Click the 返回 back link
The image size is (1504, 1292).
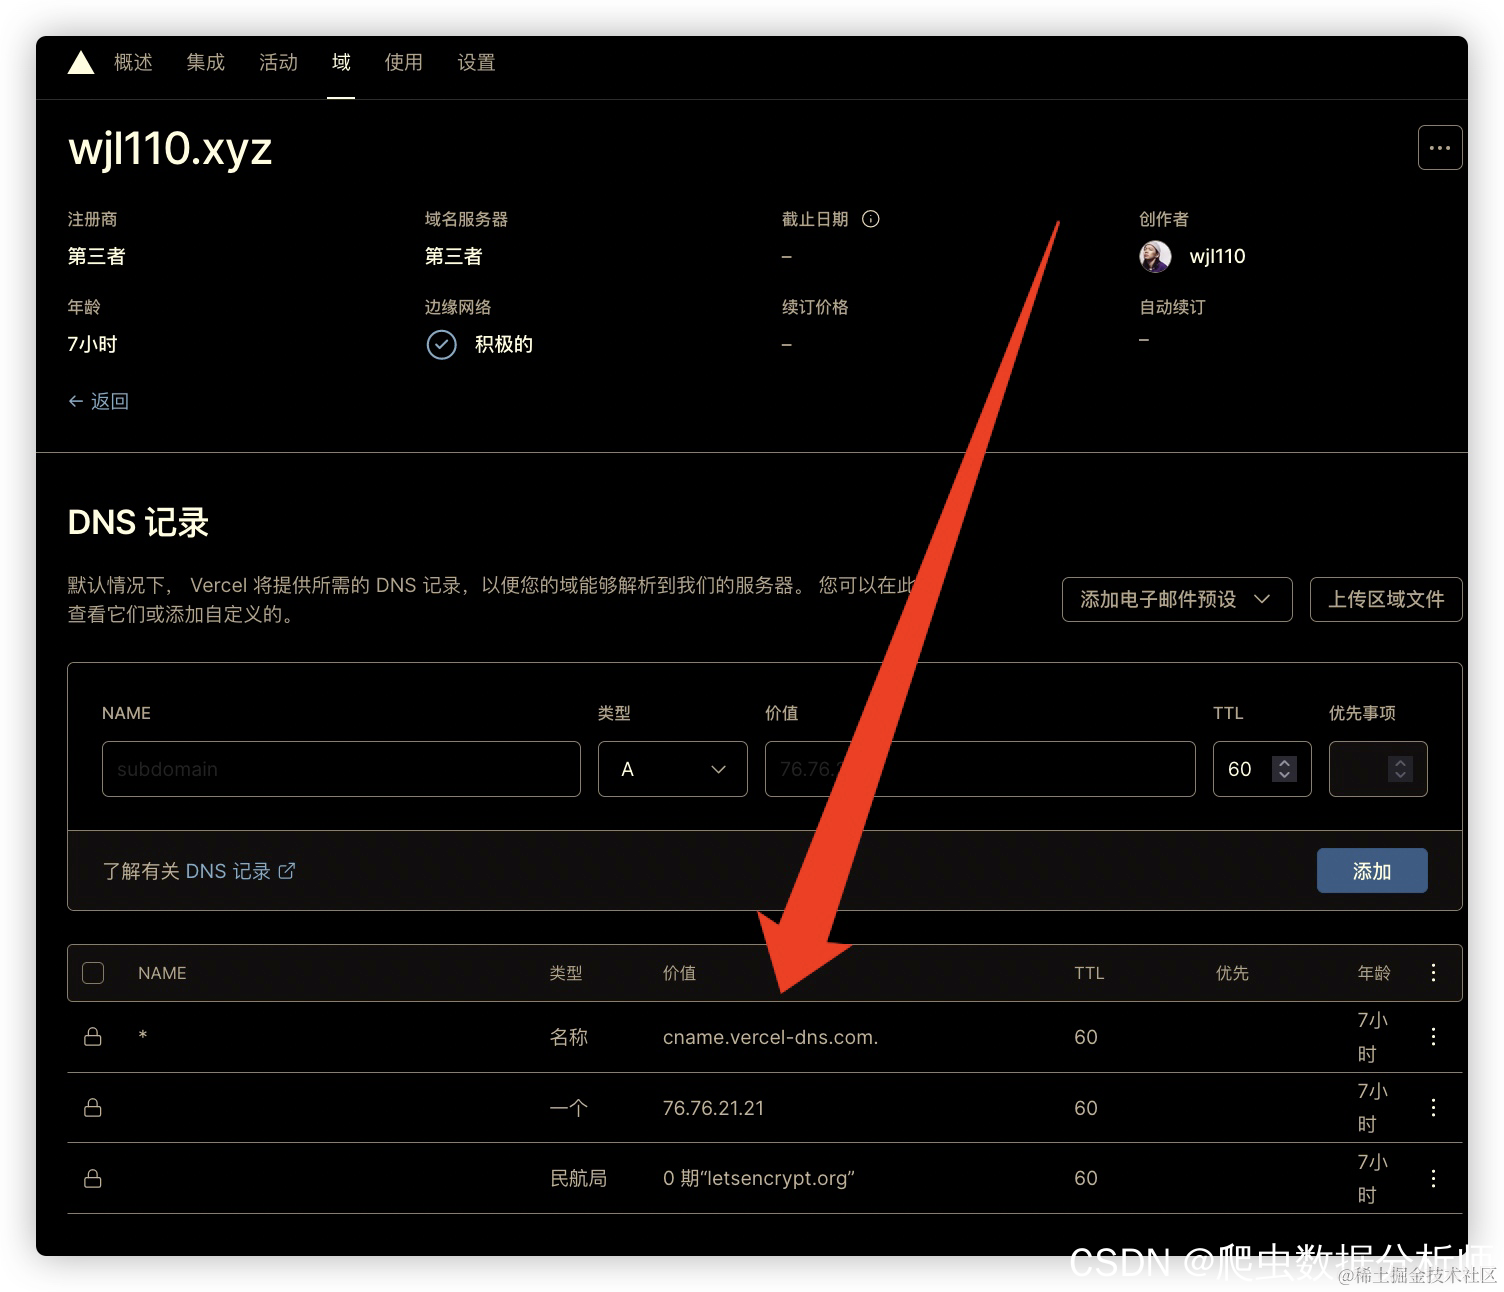98,401
